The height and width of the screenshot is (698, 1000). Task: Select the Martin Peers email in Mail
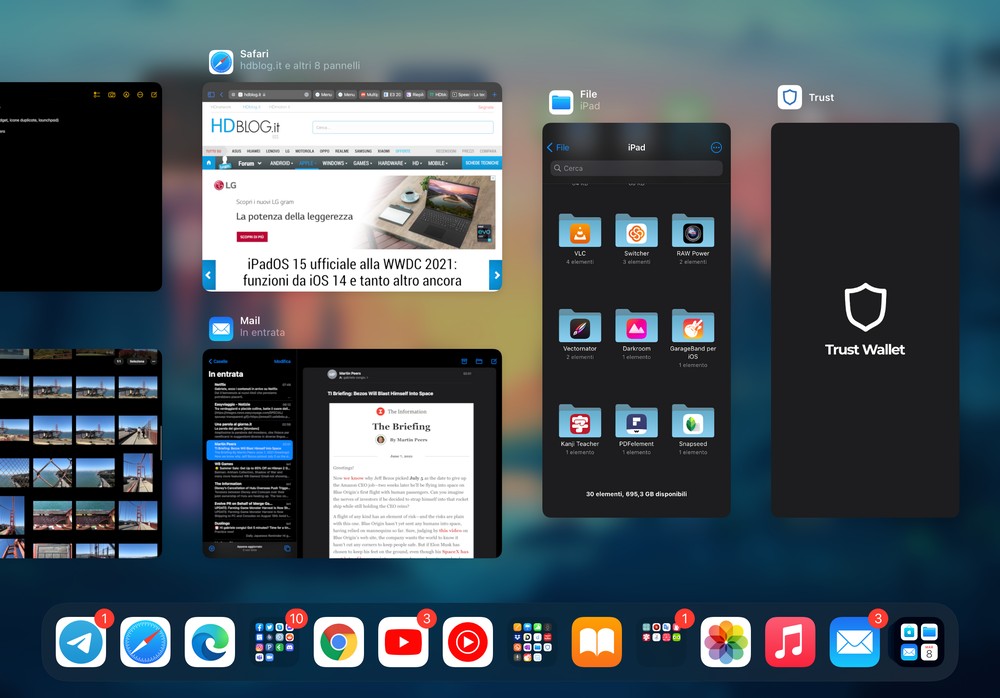[x=249, y=450]
